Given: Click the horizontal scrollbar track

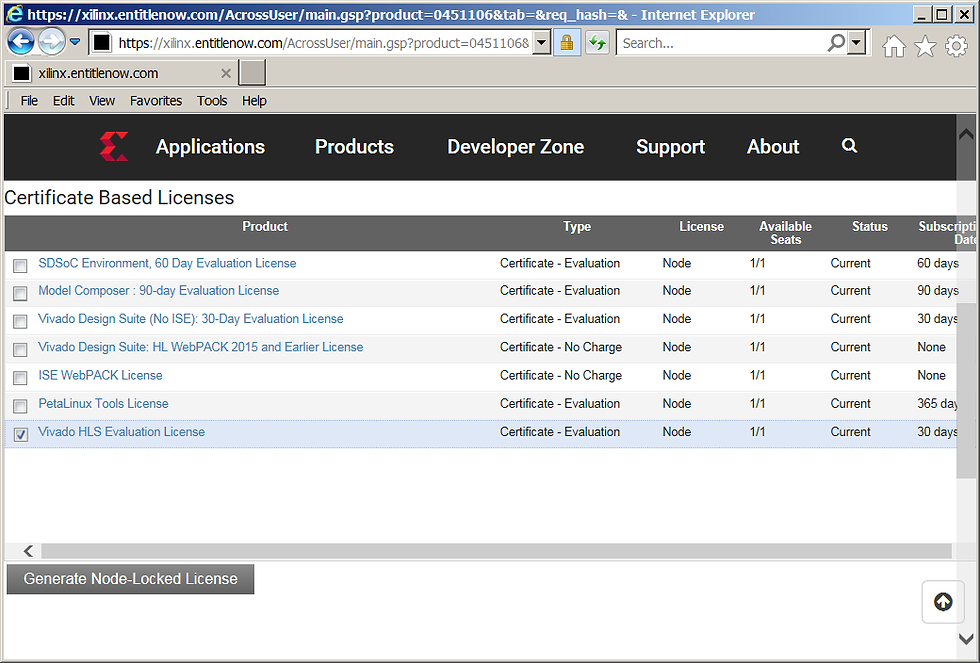Looking at the screenshot, I should click(x=496, y=551).
